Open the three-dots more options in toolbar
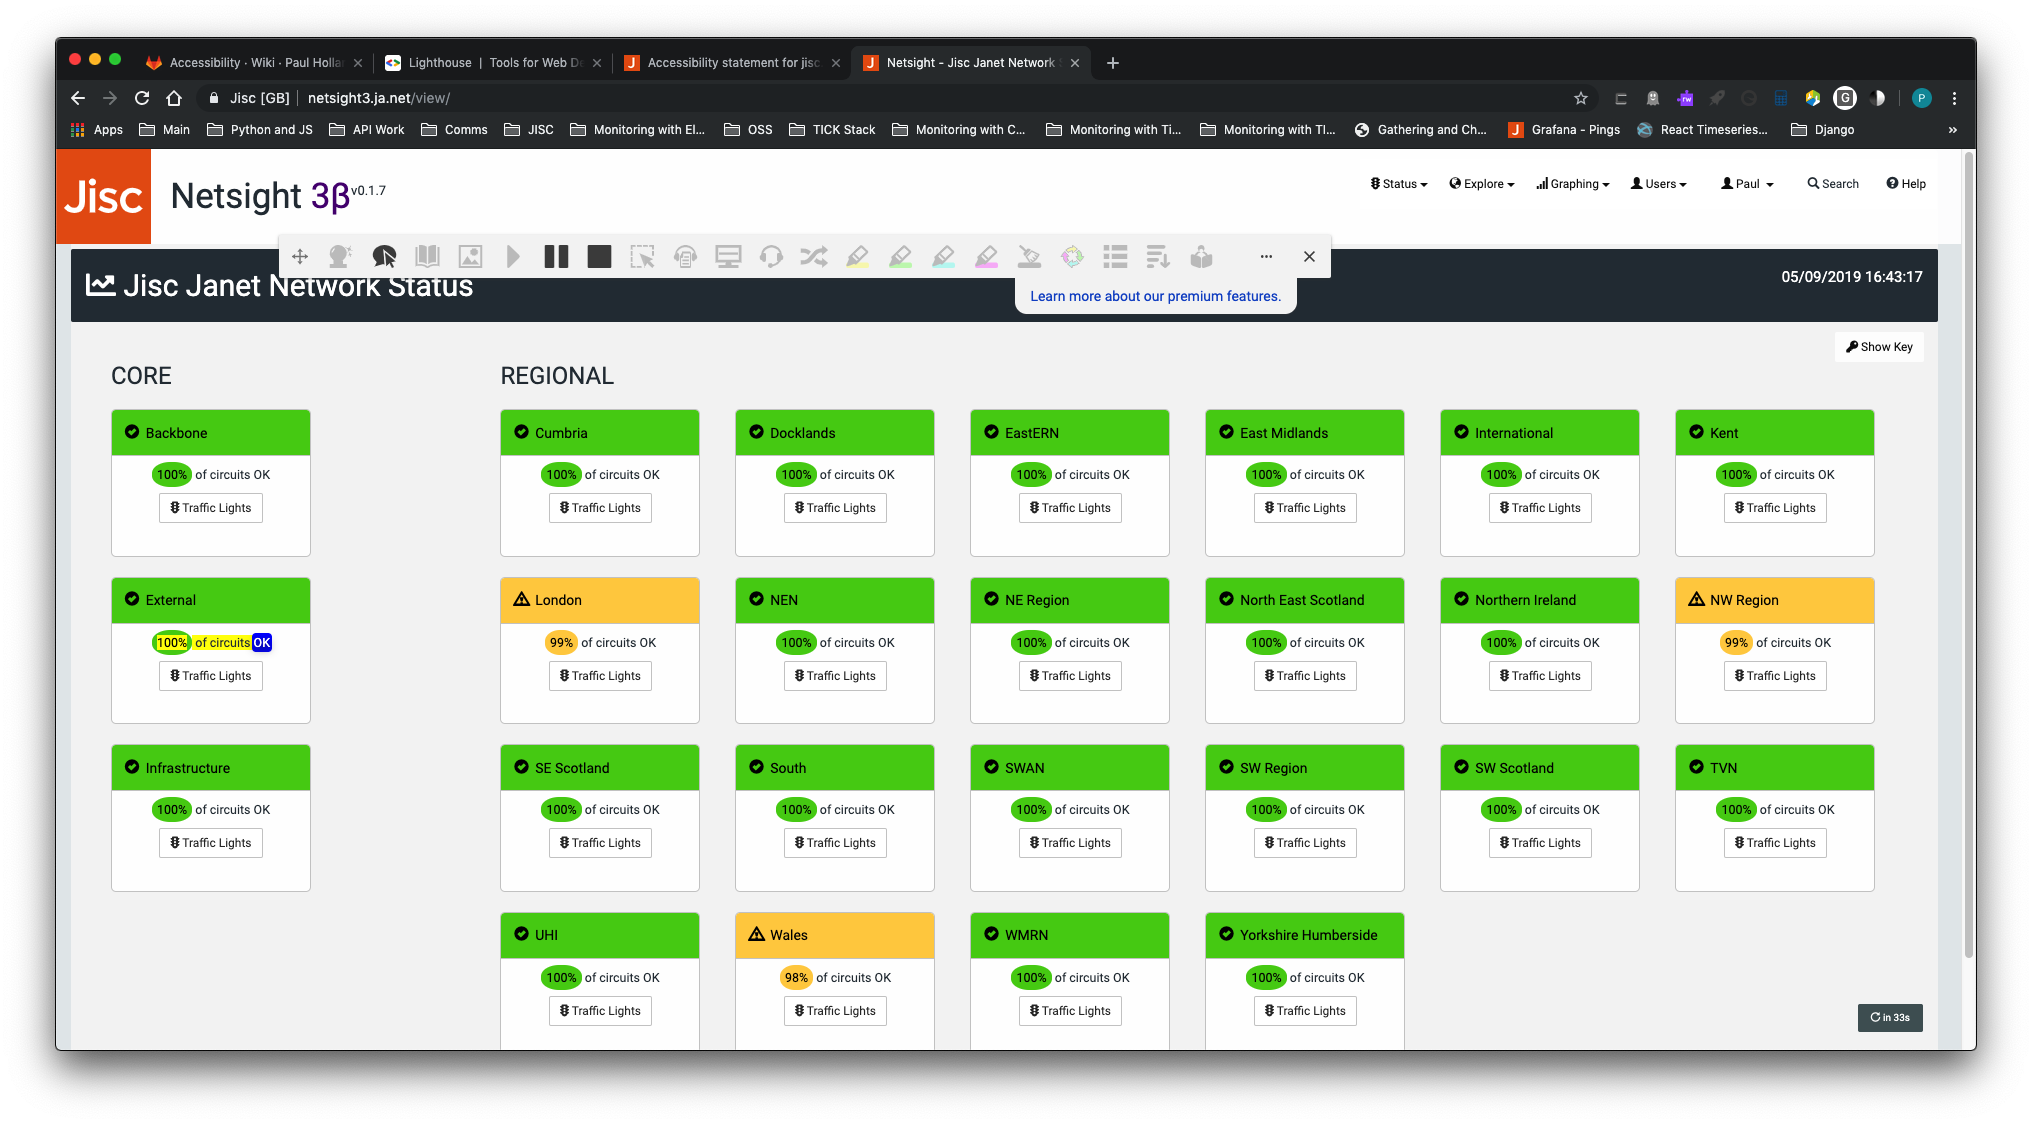The image size is (2032, 1124). click(1266, 257)
